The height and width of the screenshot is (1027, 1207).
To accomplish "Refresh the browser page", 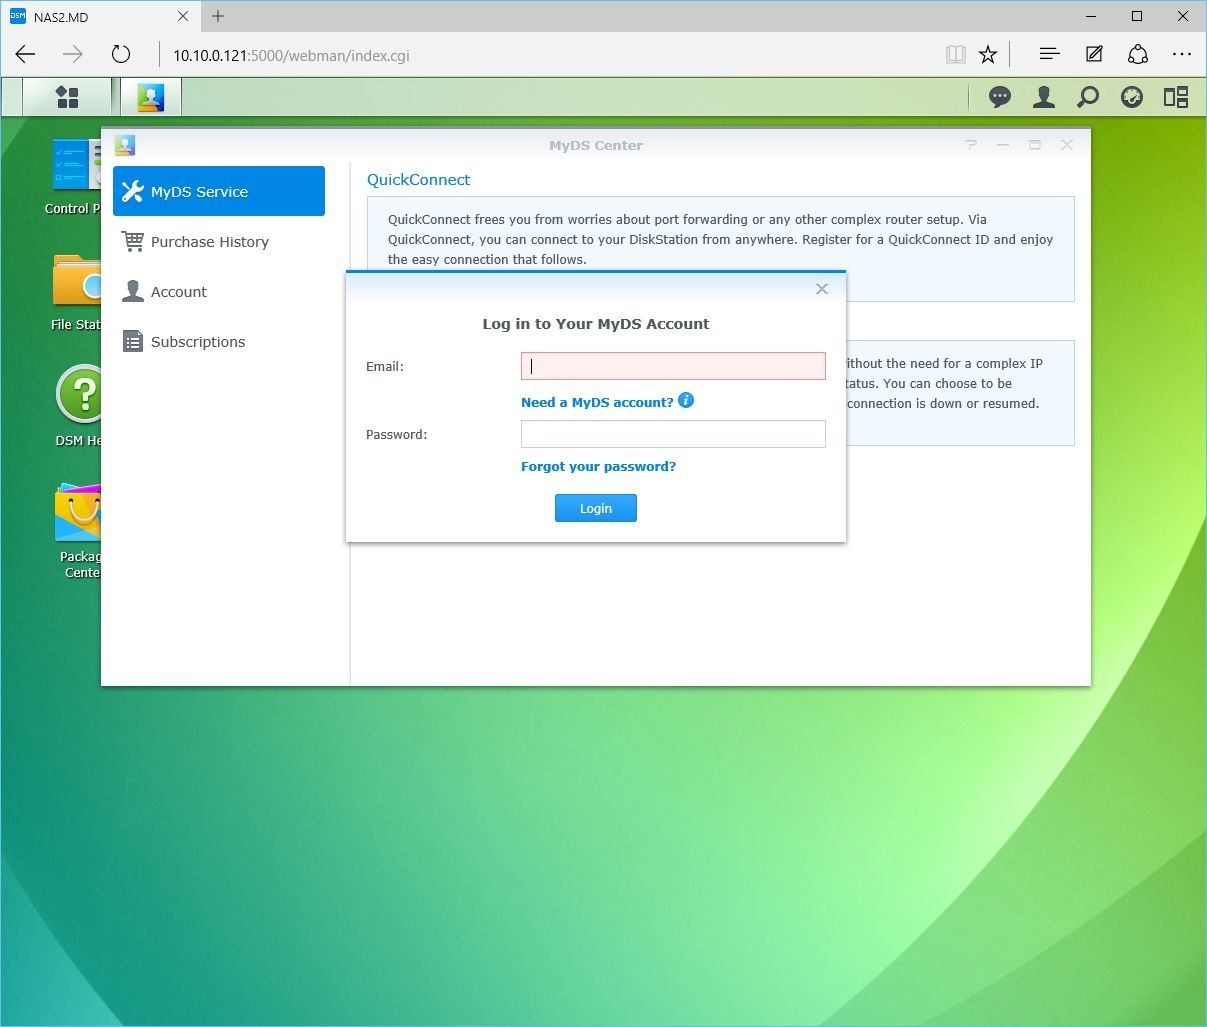I will coord(121,55).
